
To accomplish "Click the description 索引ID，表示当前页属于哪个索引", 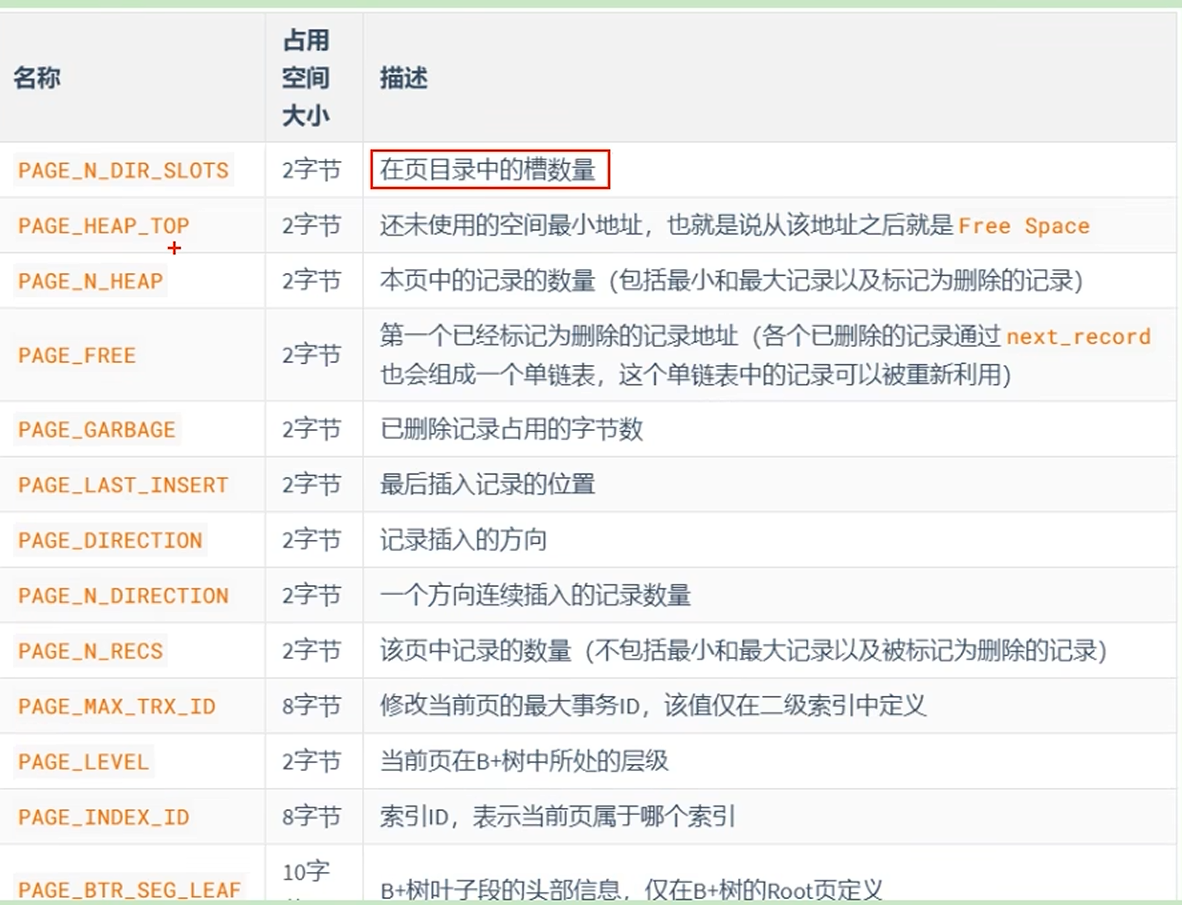I will [x=557, y=817].
